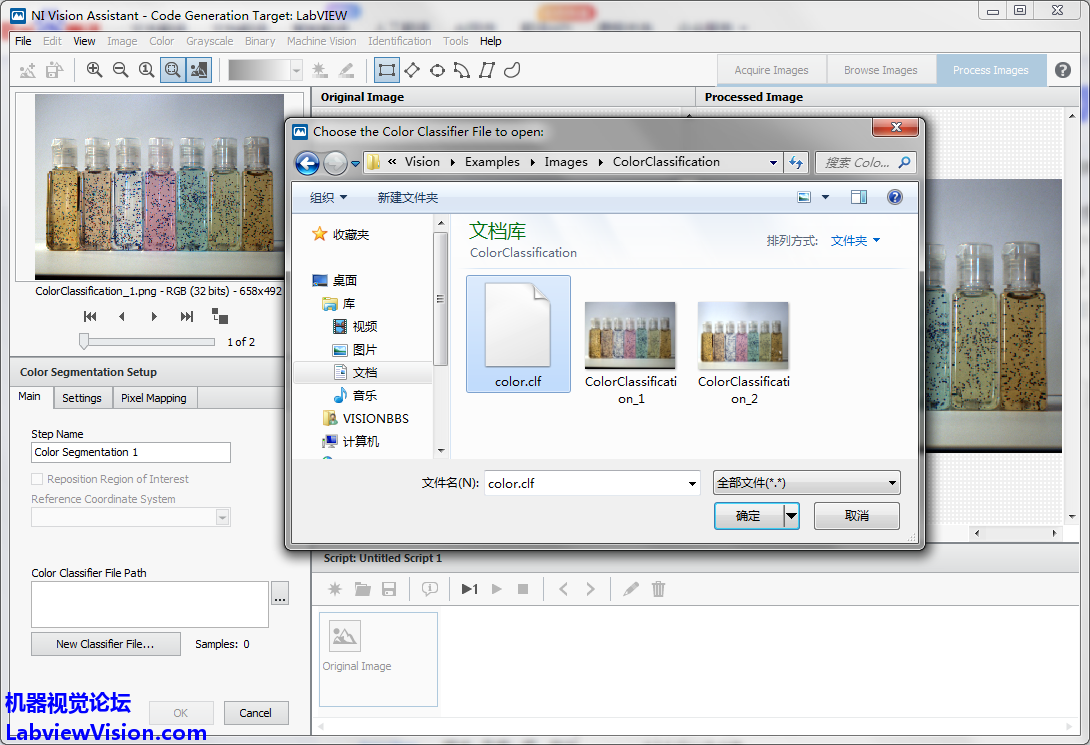Open the Help menu
Viewport: 1090px width, 745px height.
point(490,41)
